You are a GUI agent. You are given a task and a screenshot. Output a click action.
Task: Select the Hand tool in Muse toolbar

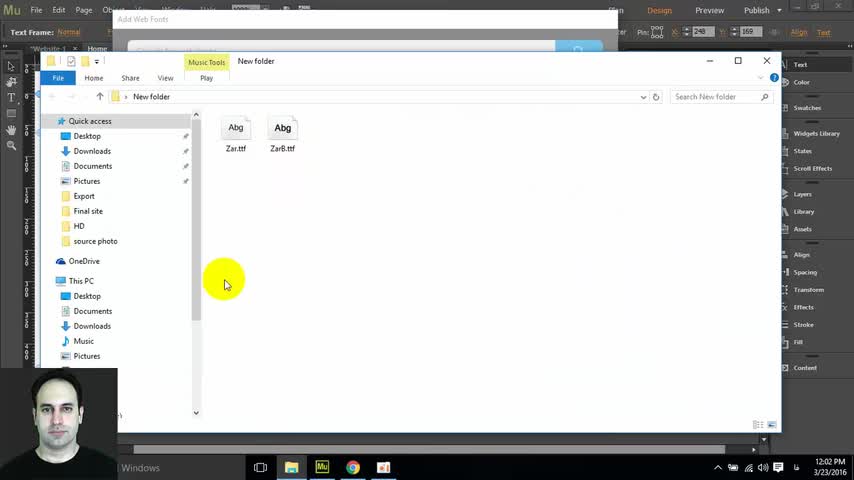(x=11, y=130)
